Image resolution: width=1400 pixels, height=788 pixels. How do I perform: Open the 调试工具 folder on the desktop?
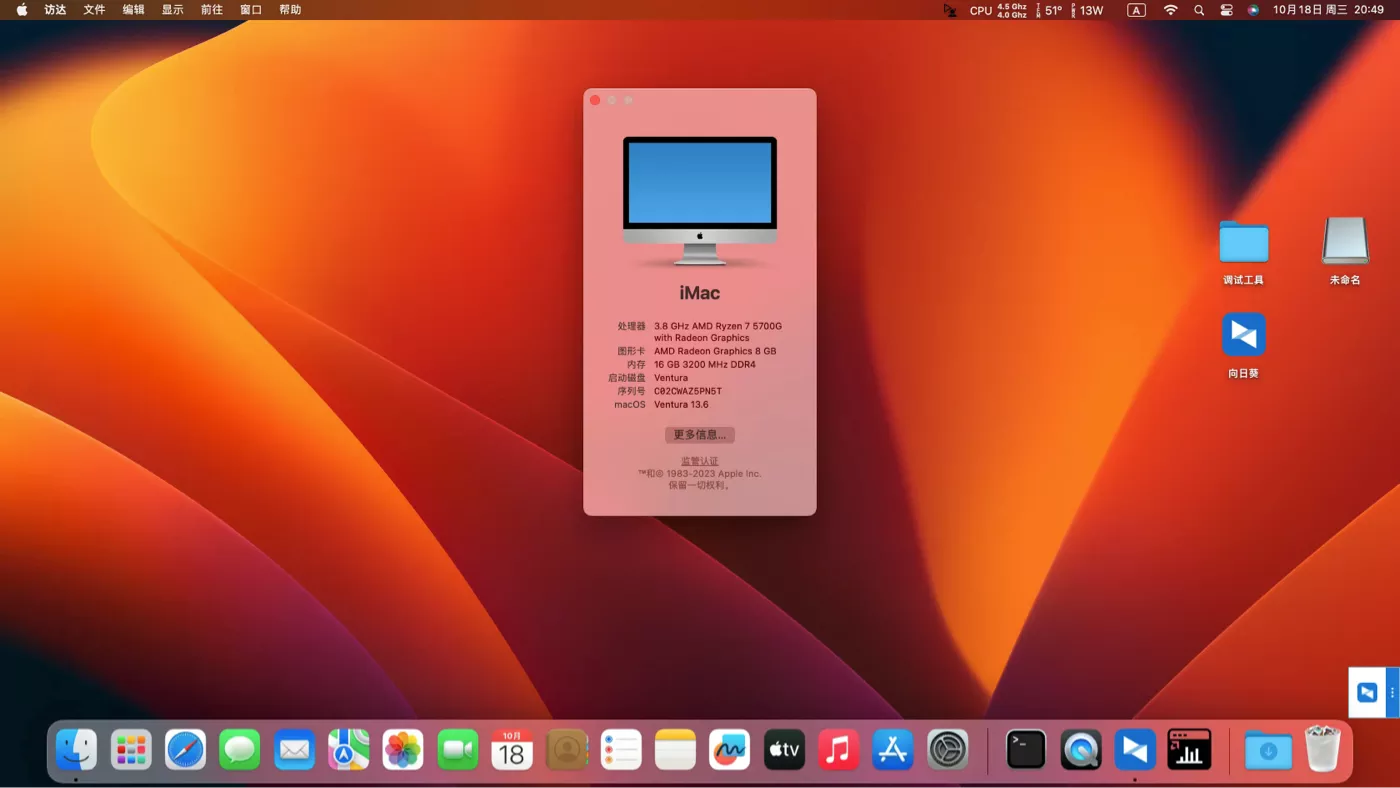click(x=1243, y=242)
